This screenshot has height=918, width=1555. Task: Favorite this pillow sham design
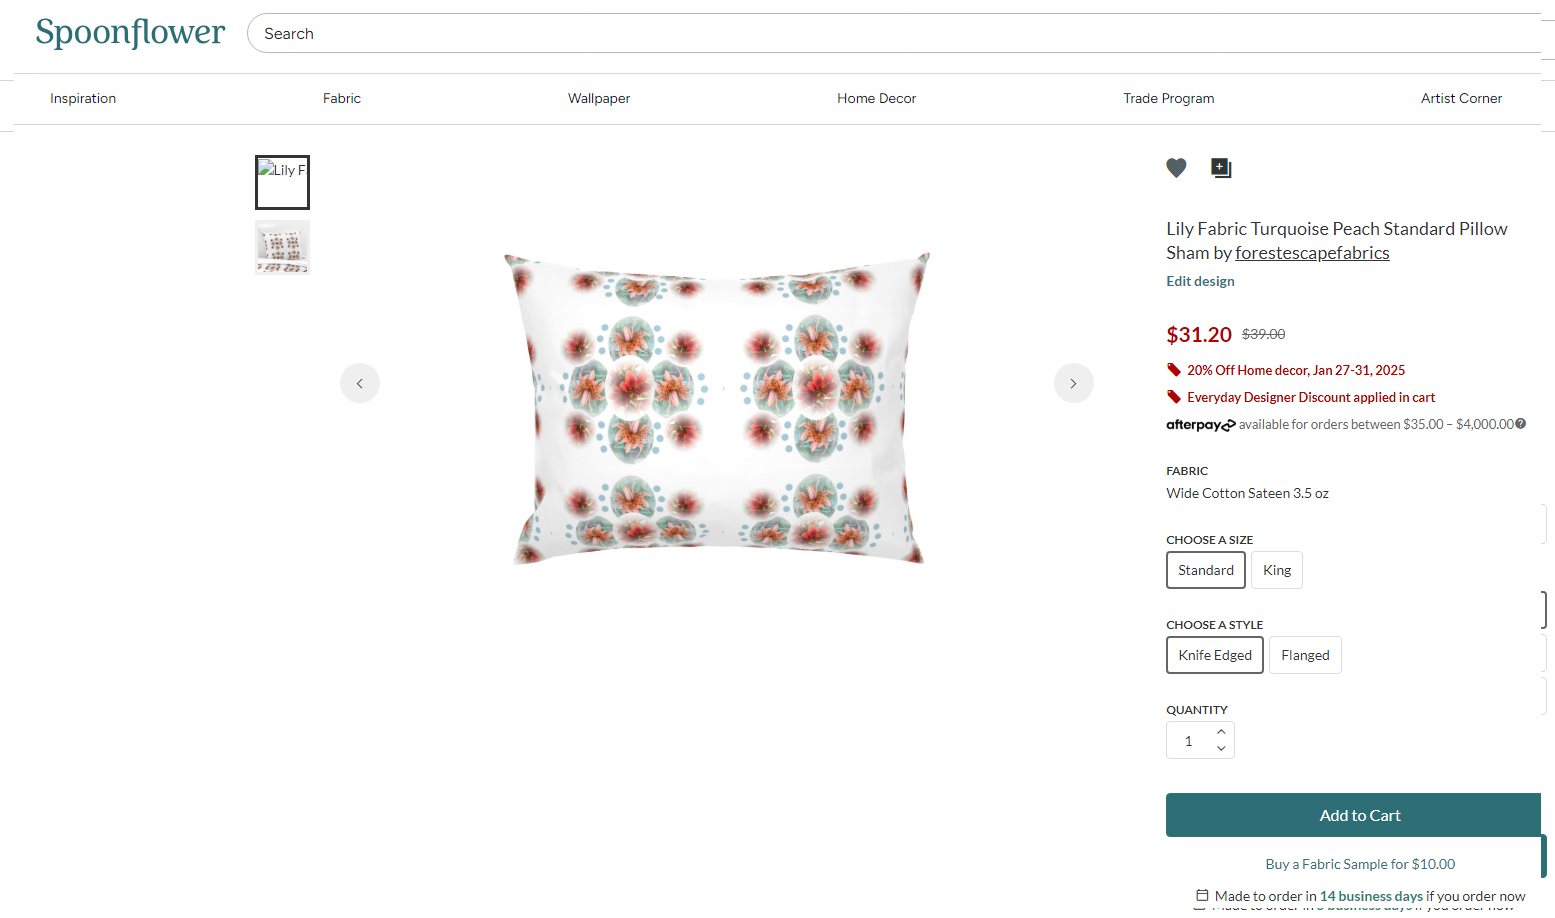click(1176, 168)
